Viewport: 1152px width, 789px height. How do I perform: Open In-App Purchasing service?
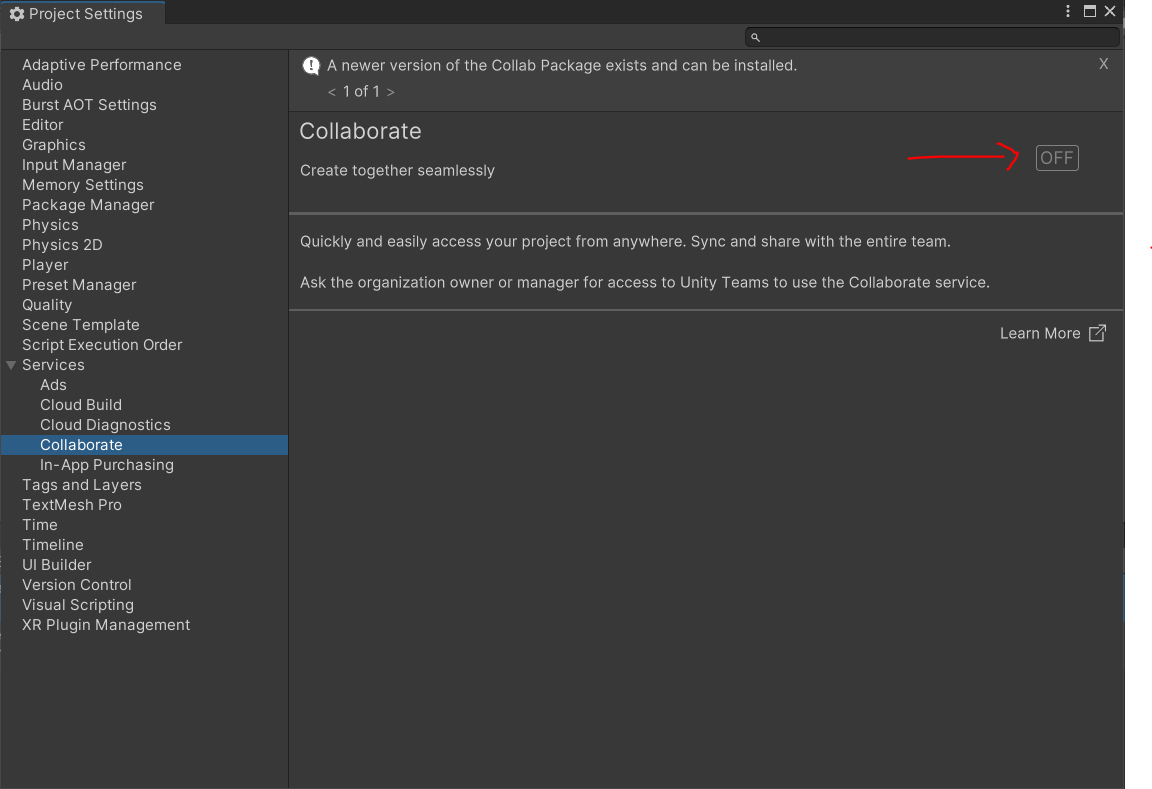(107, 465)
